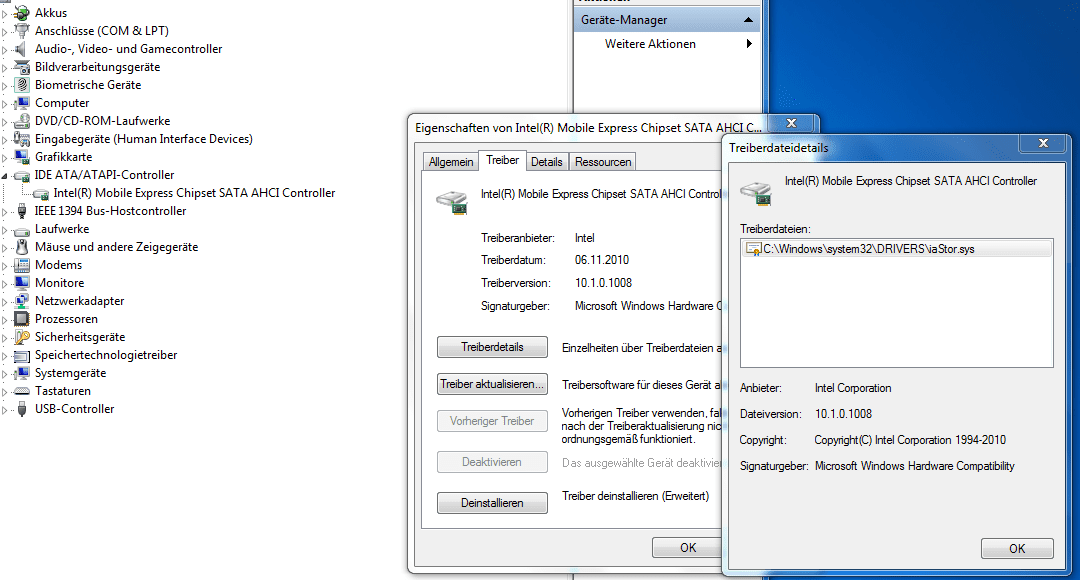This screenshot has height=580, width=1080.
Task: Click the device icon in Eigenschaften Treiber tab
Action: [x=452, y=202]
